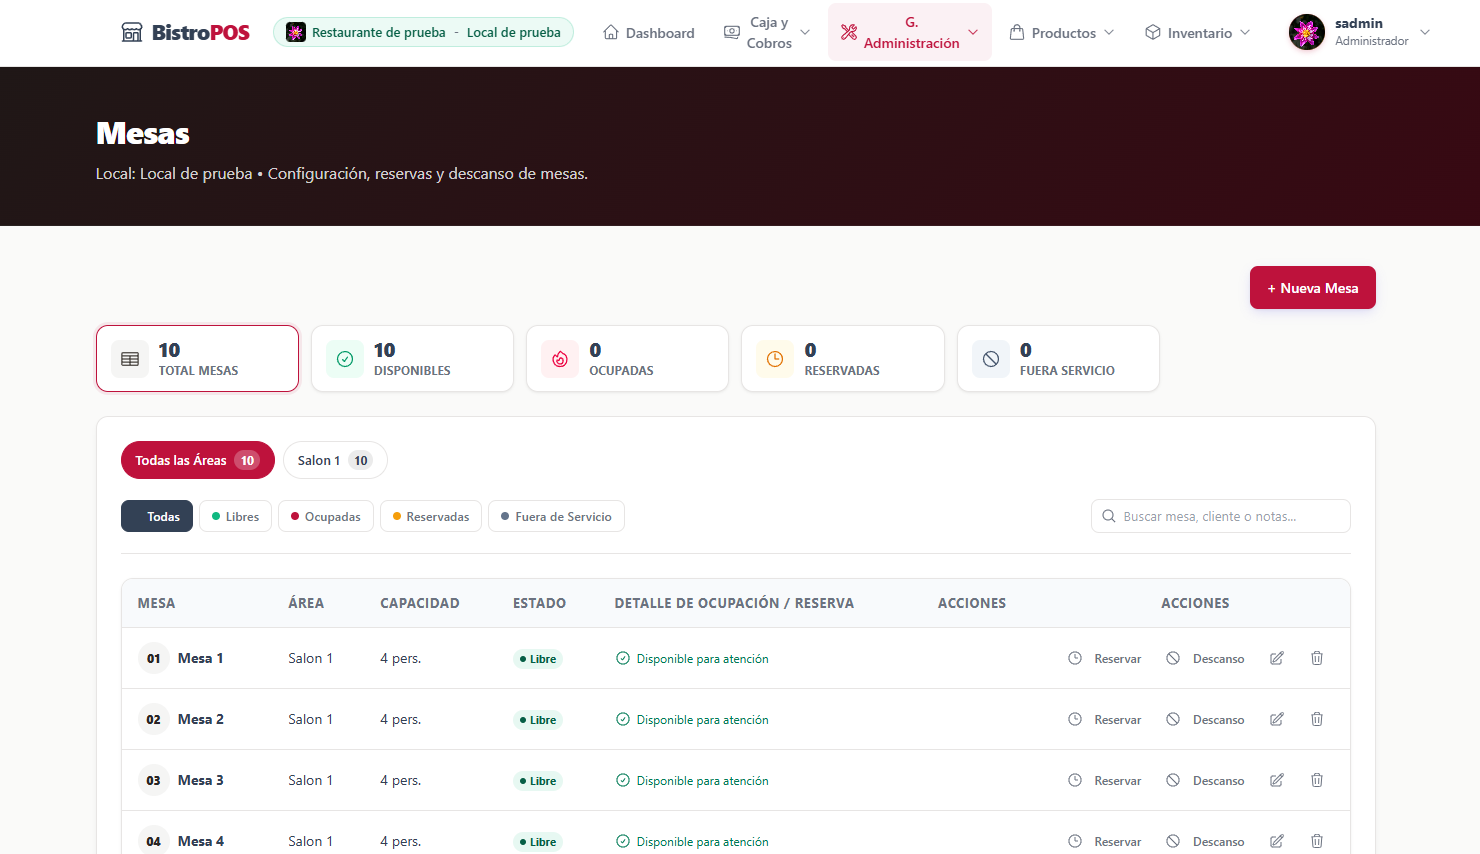
Task: Click the Libre status badge of Mesa 1
Action: pos(538,659)
